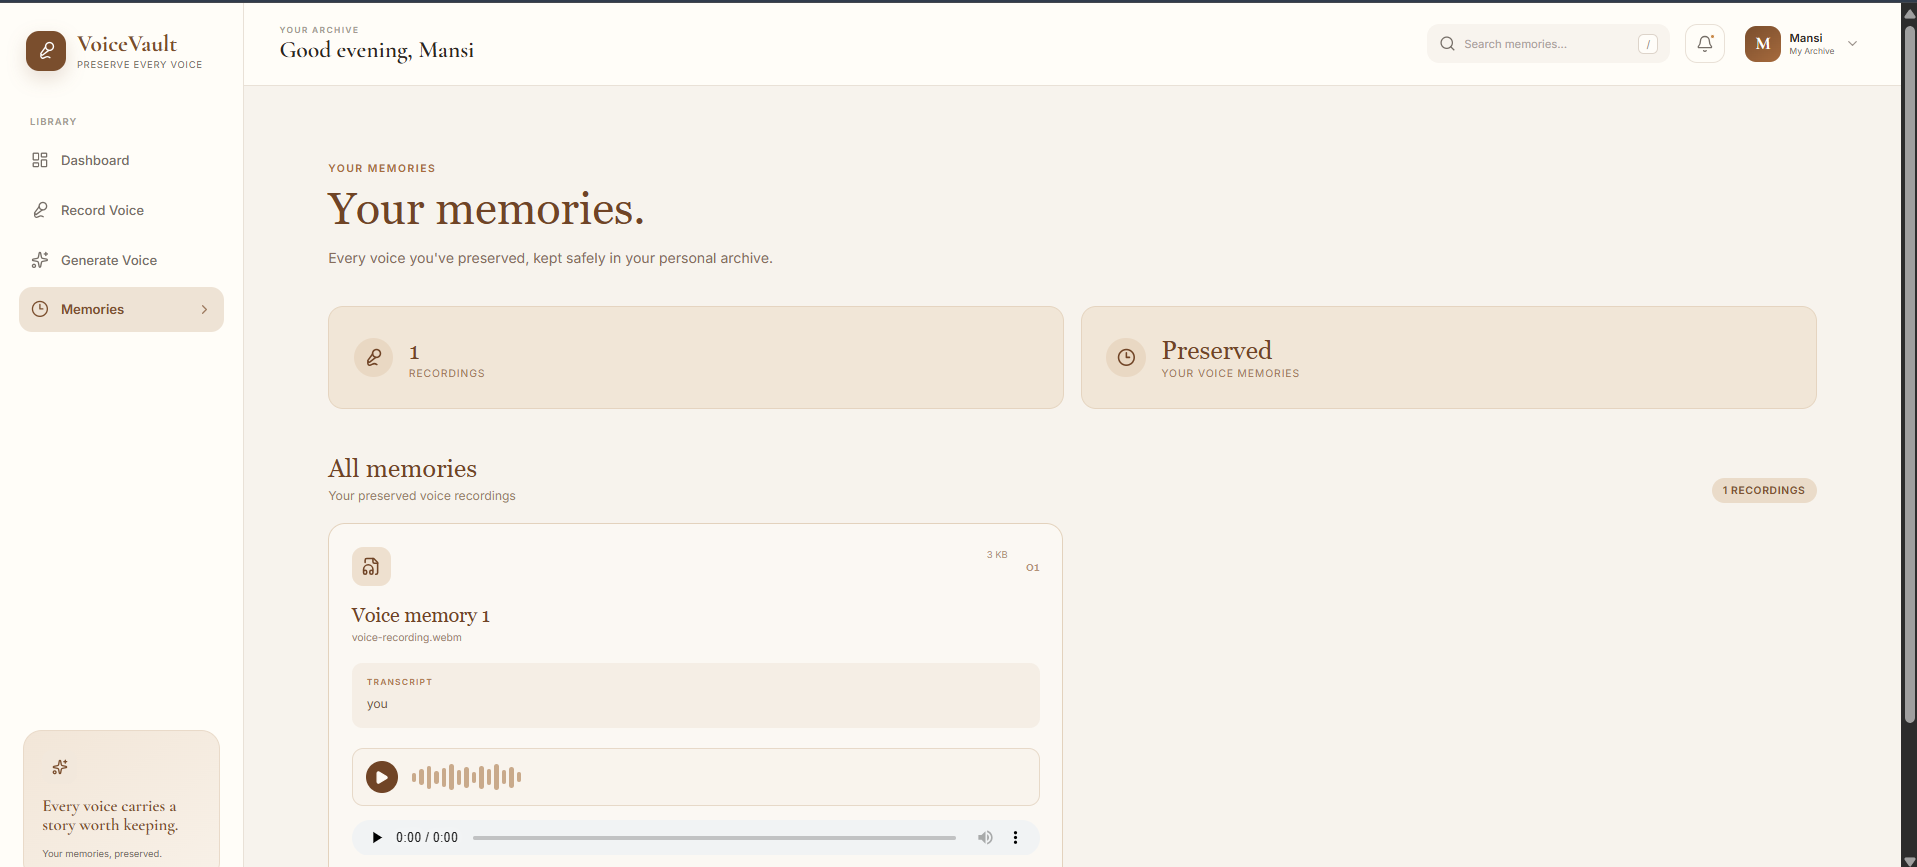
Task: Expand the Memories sidebar chevron
Action: (x=204, y=310)
